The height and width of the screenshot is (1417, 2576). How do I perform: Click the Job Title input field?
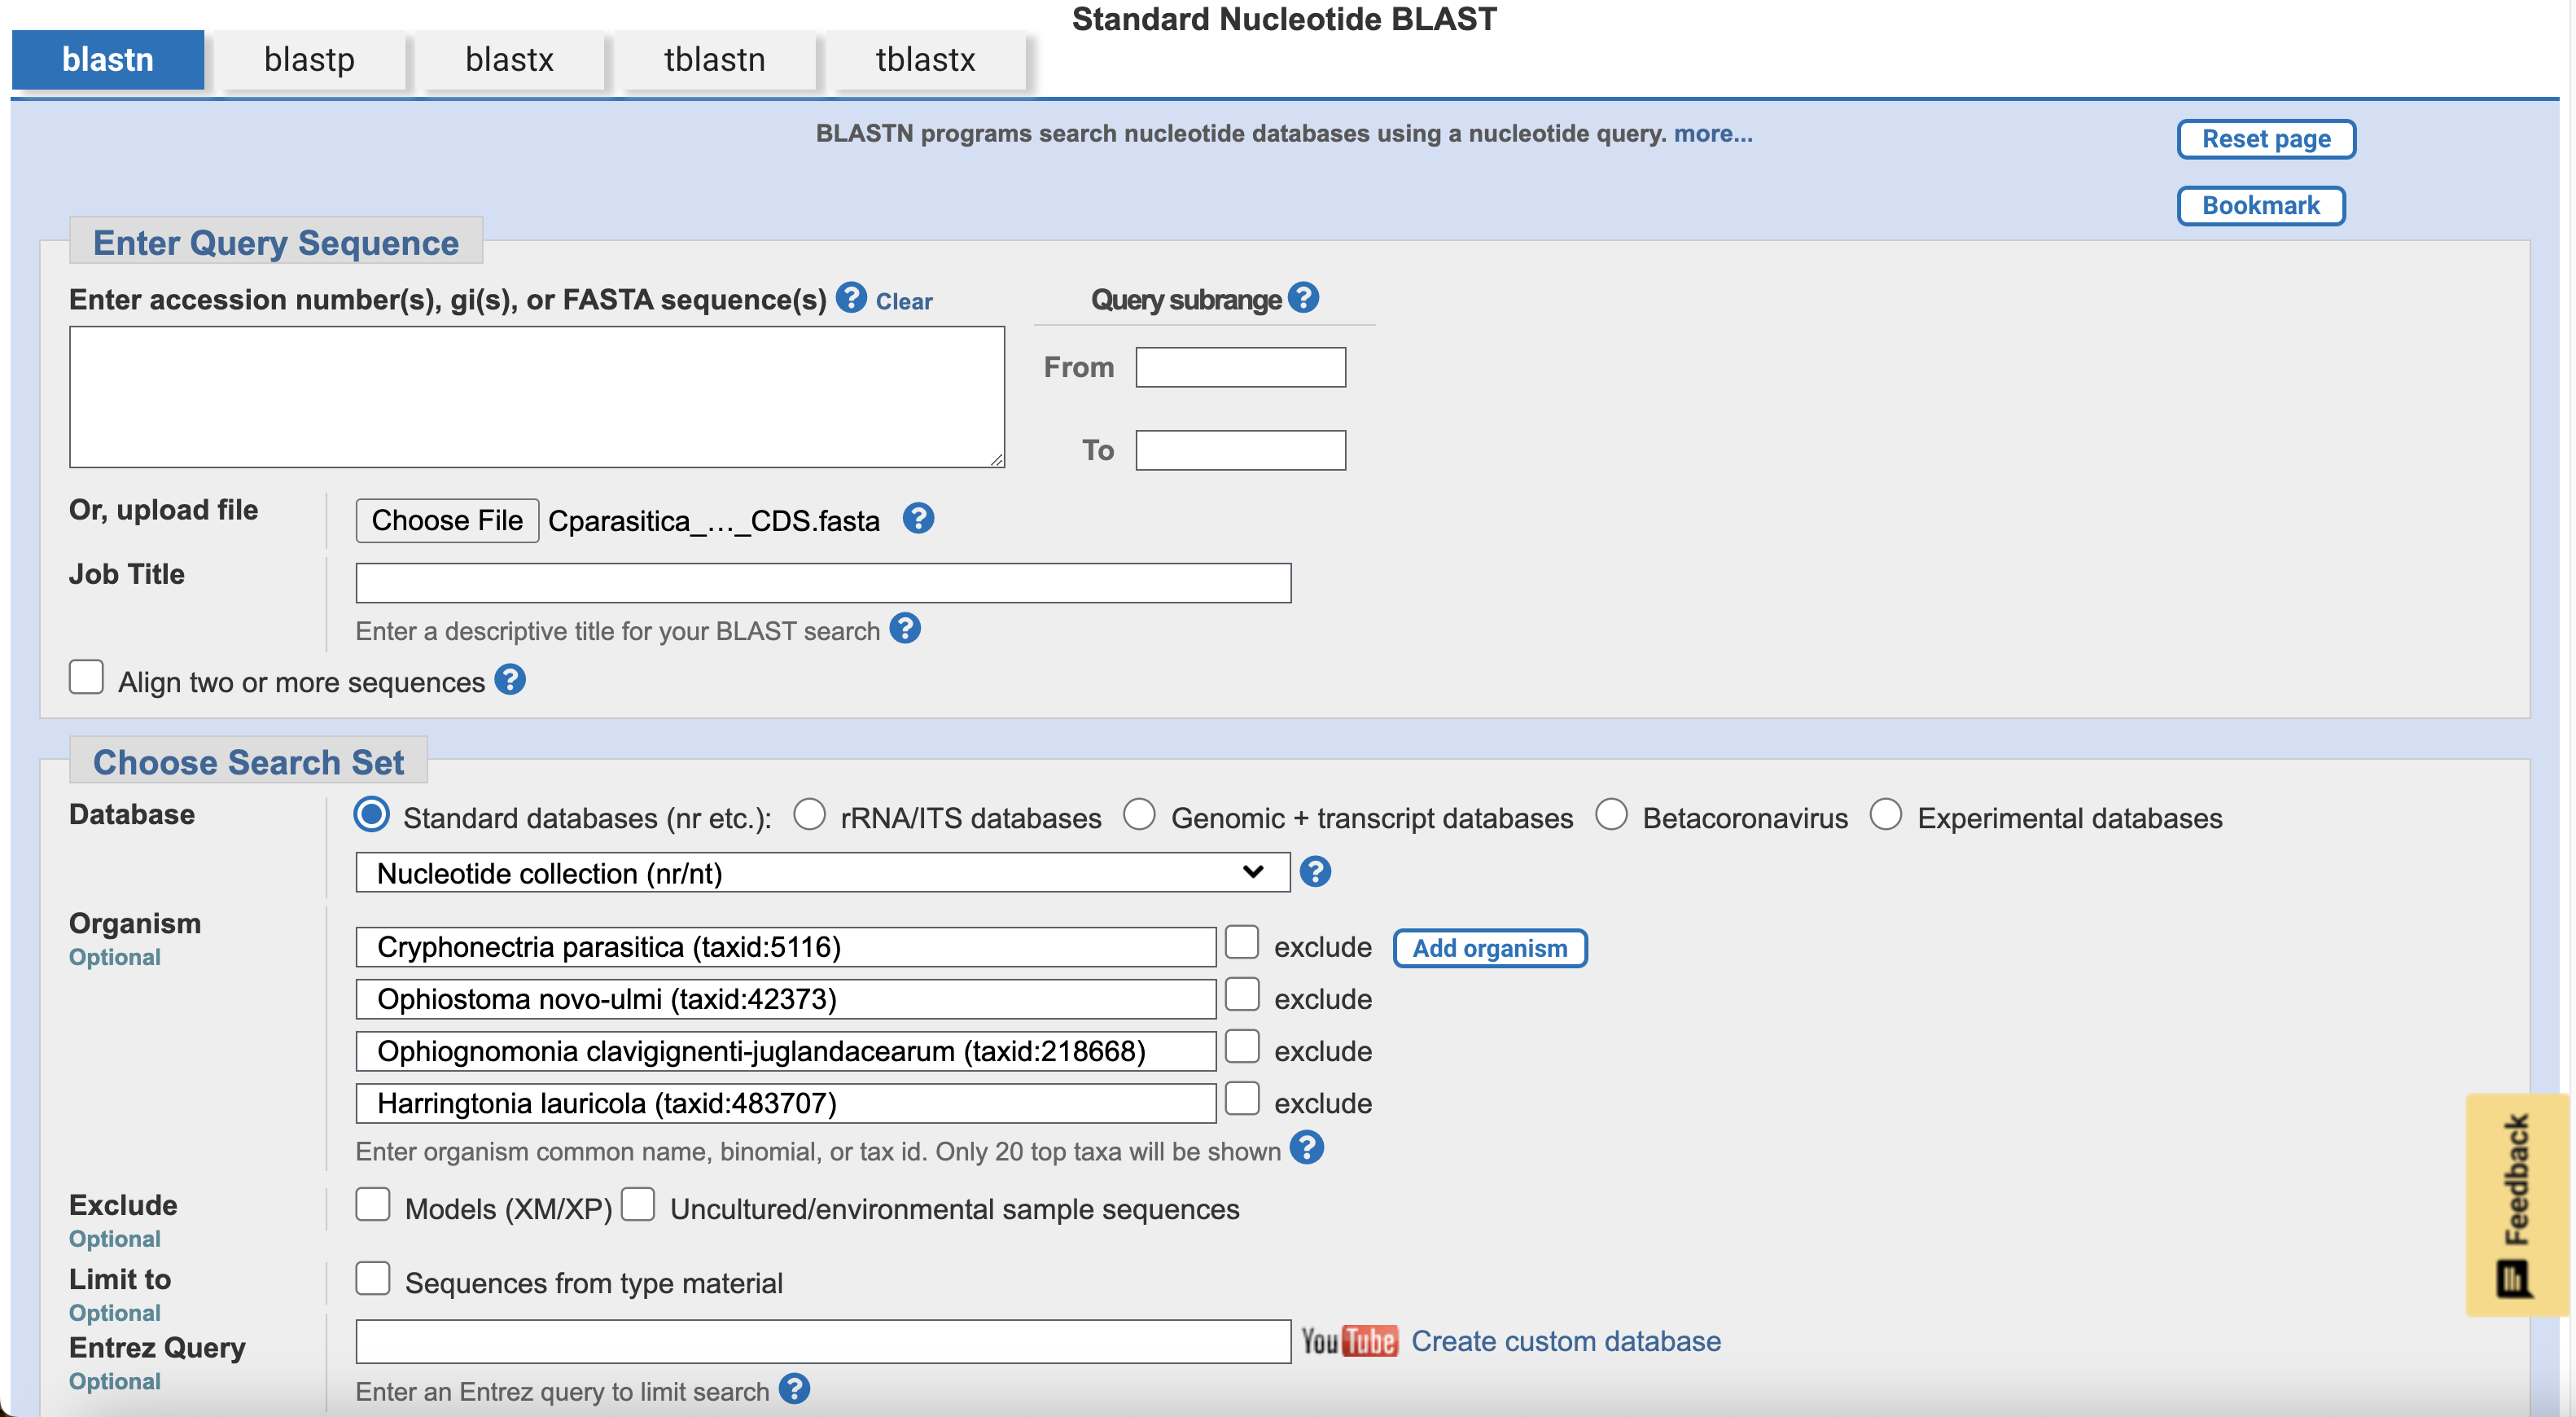[823, 583]
